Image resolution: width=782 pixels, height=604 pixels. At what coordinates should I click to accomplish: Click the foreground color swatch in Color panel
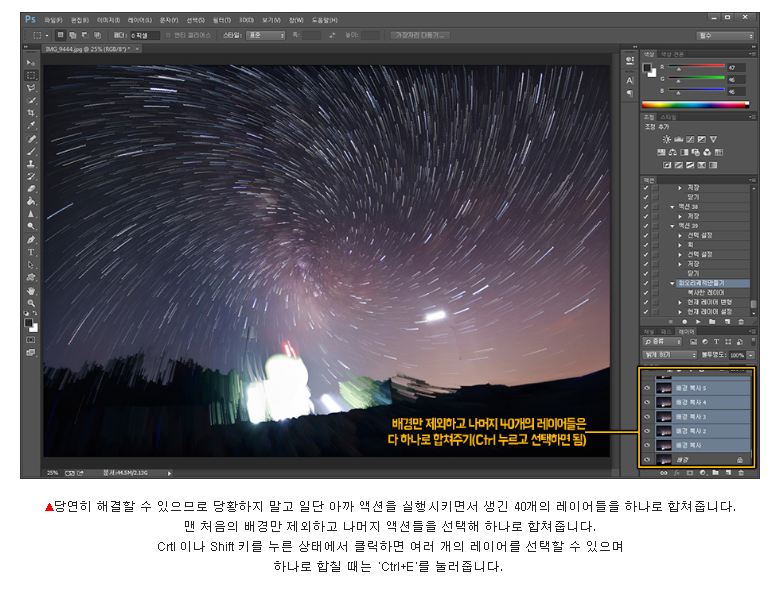pyautogui.click(x=647, y=68)
